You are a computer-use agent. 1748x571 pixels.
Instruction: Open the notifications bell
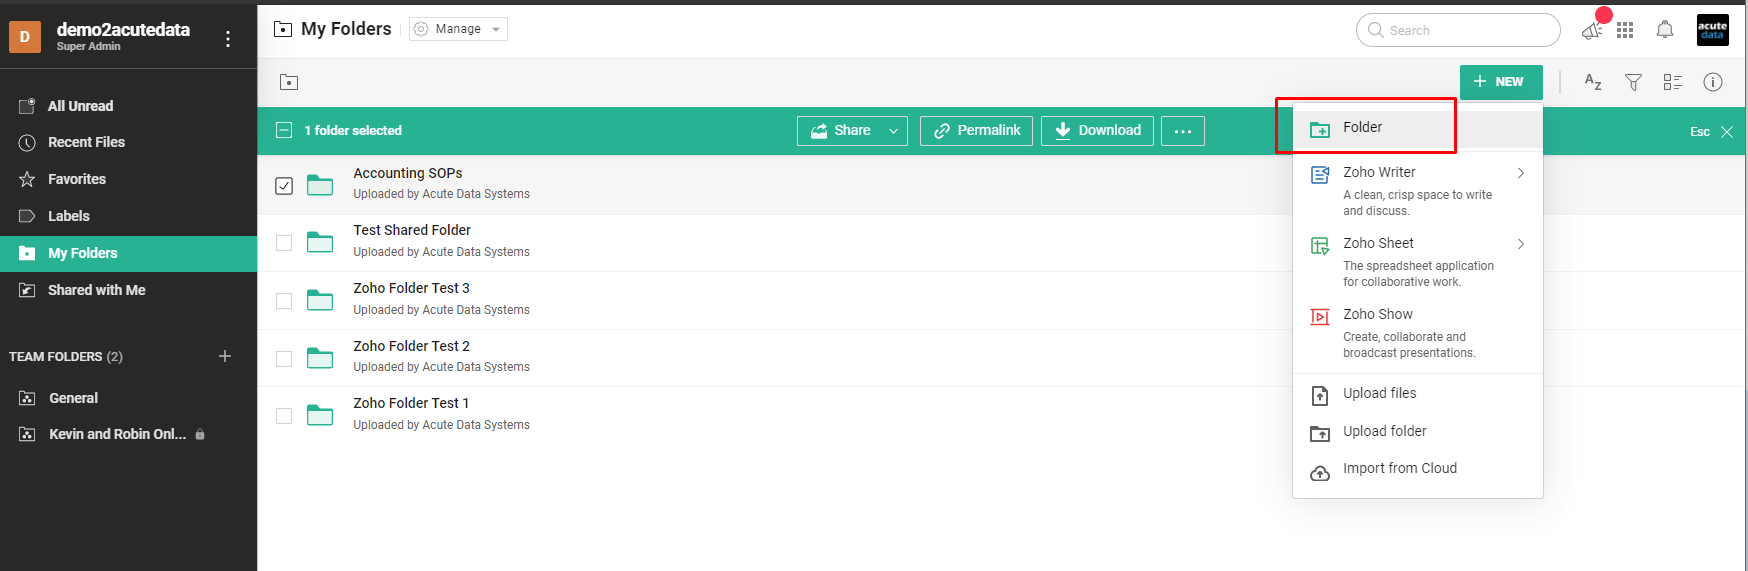pos(1665,30)
